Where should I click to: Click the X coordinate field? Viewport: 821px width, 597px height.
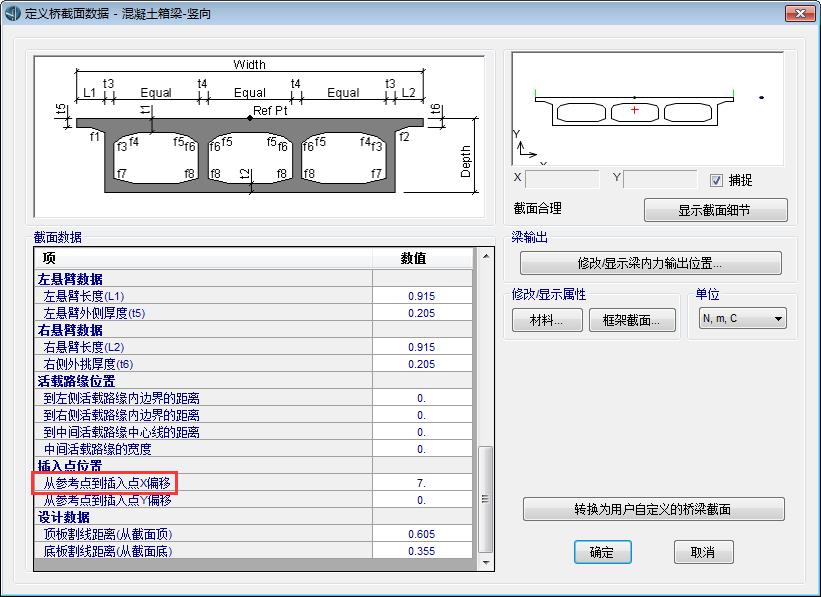(x=562, y=180)
